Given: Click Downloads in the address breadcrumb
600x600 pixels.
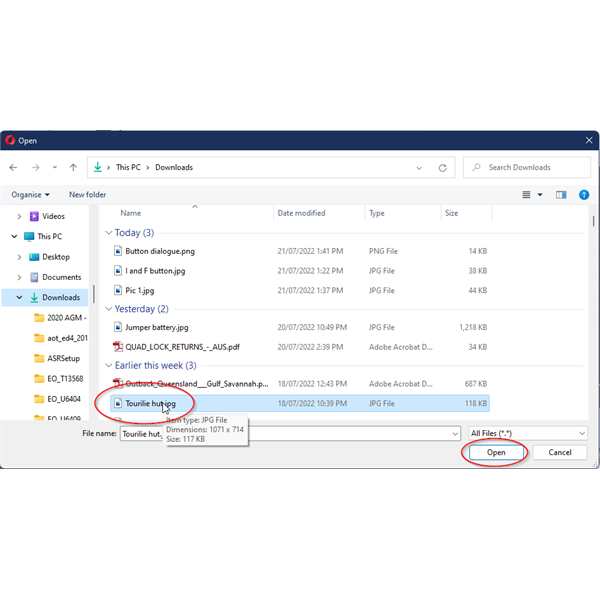Looking at the screenshot, I should click(x=174, y=168).
